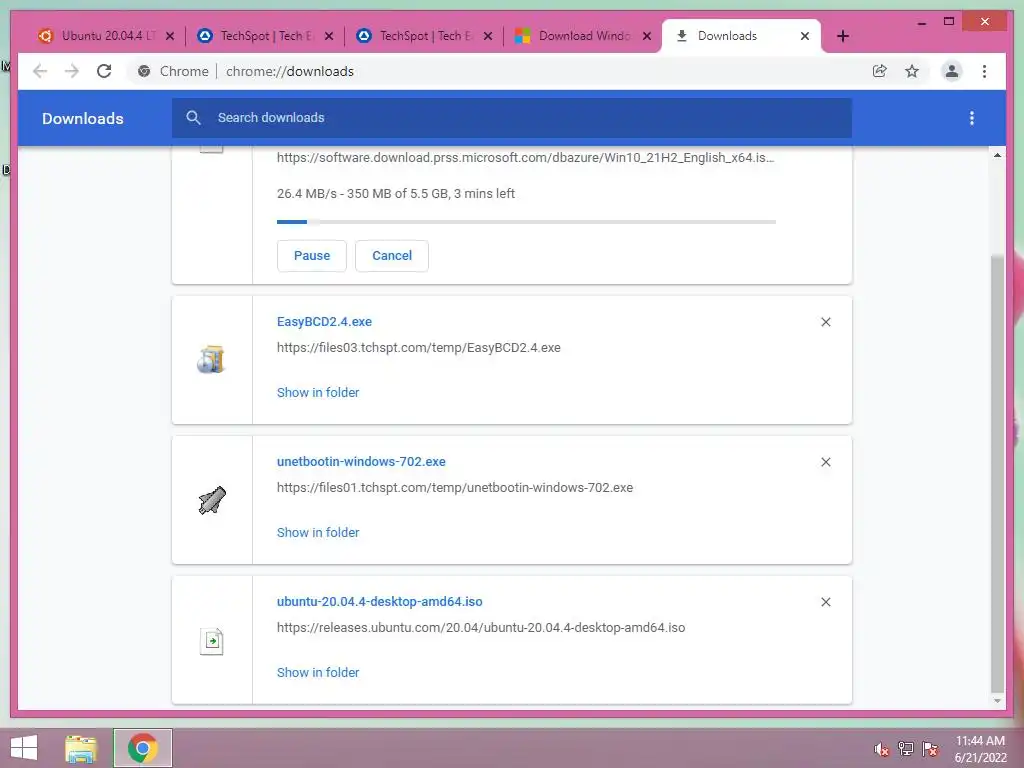
Task: Reload the downloads page
Action: (104, 71)
